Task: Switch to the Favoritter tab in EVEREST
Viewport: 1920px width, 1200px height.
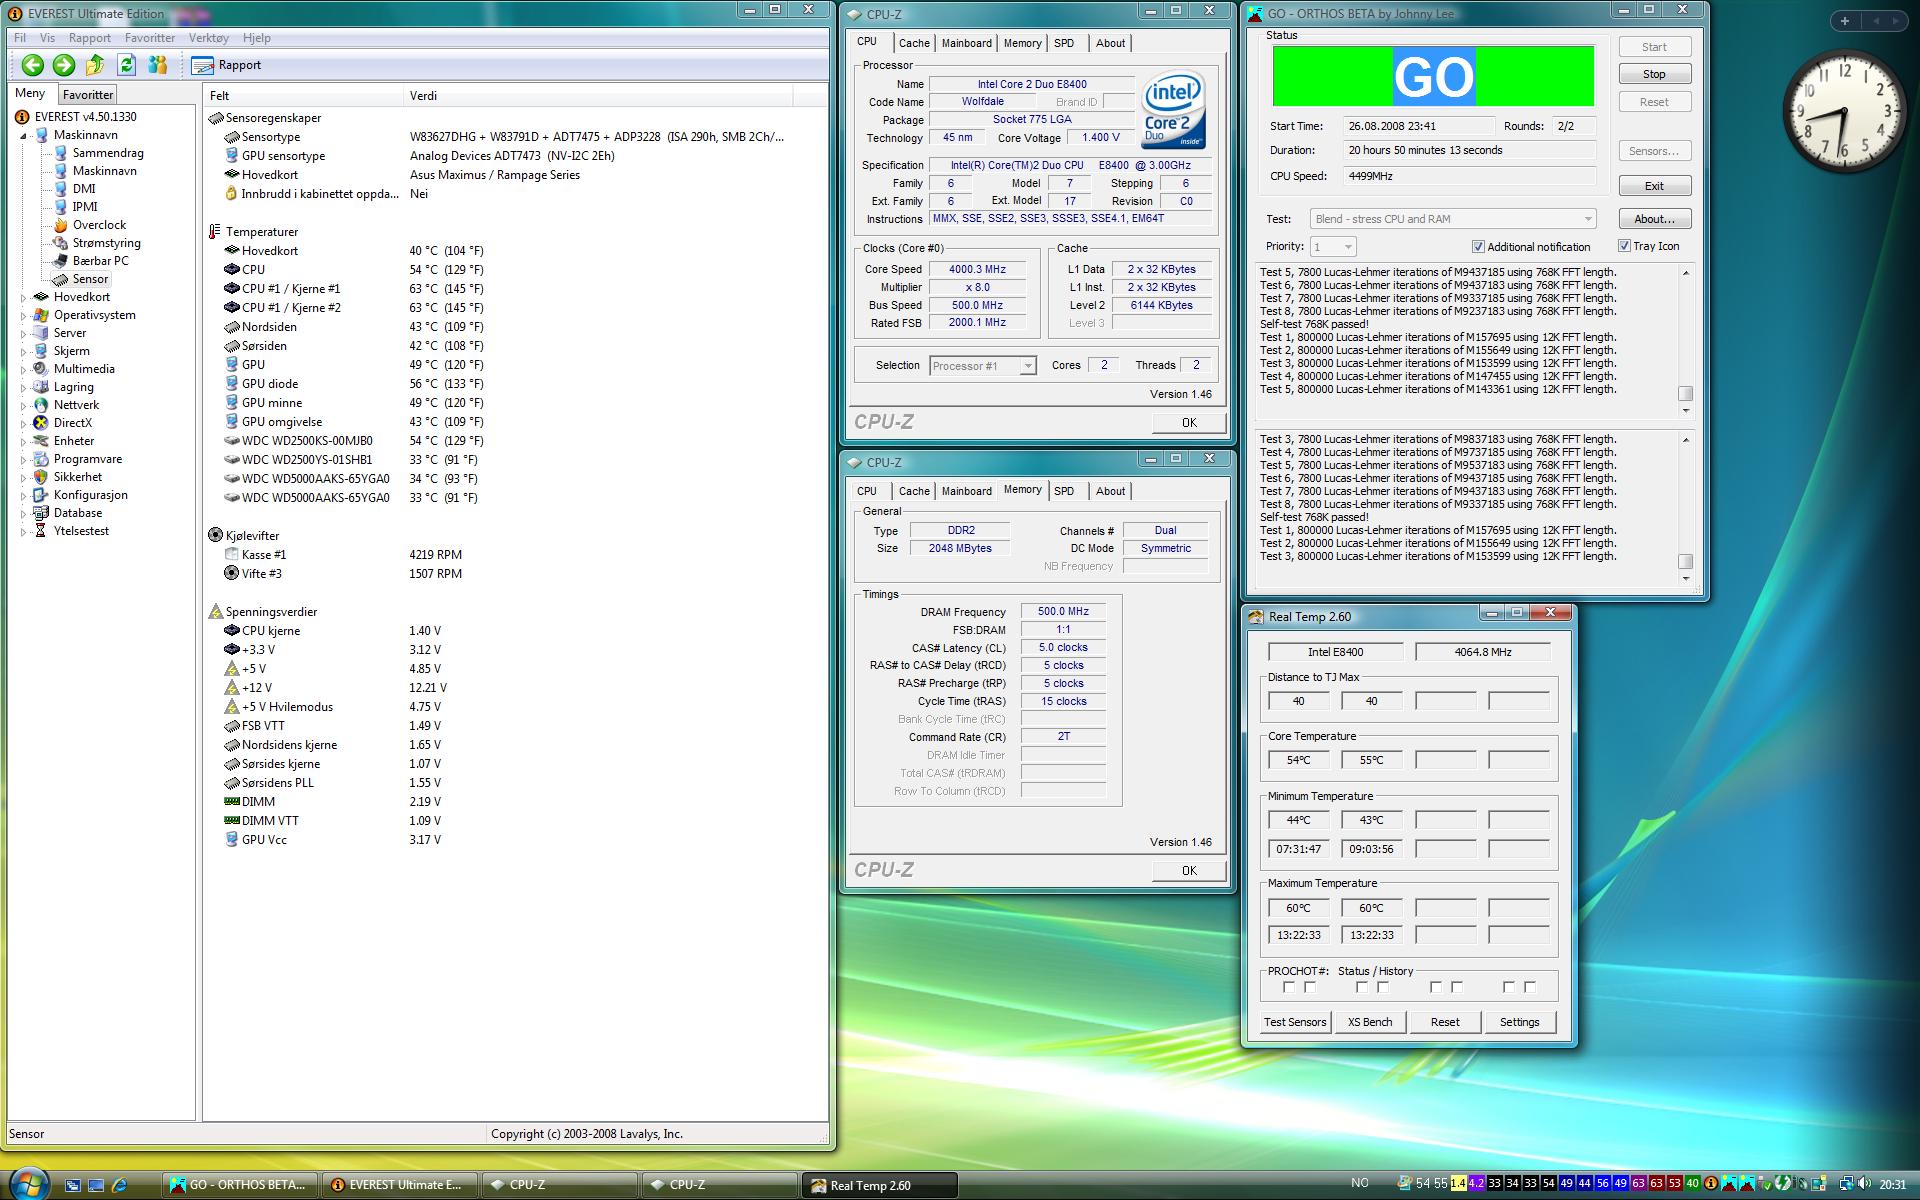Action: [88, 95]
